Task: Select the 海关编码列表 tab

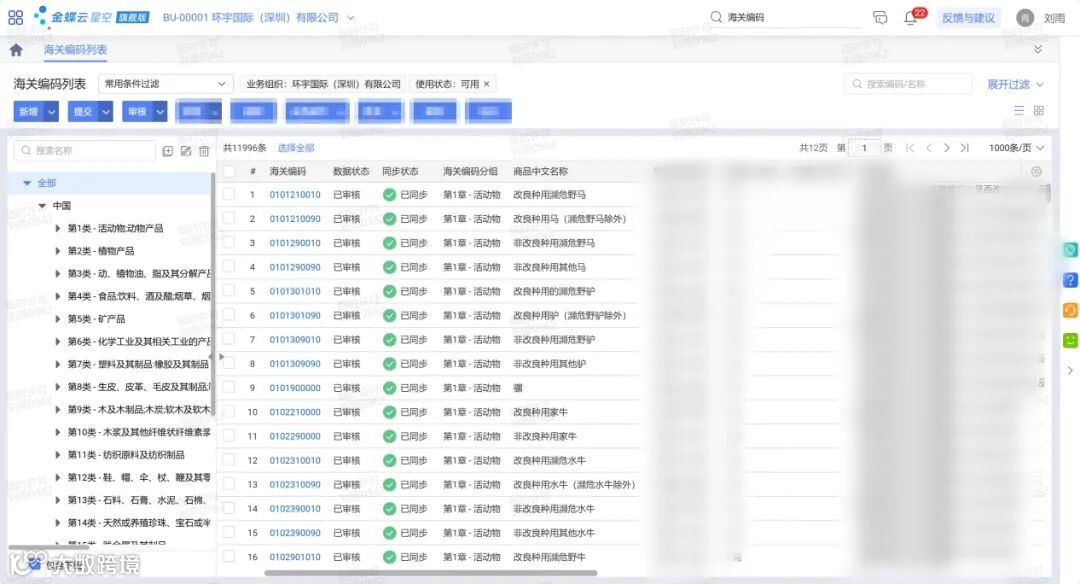Action: 75,50
